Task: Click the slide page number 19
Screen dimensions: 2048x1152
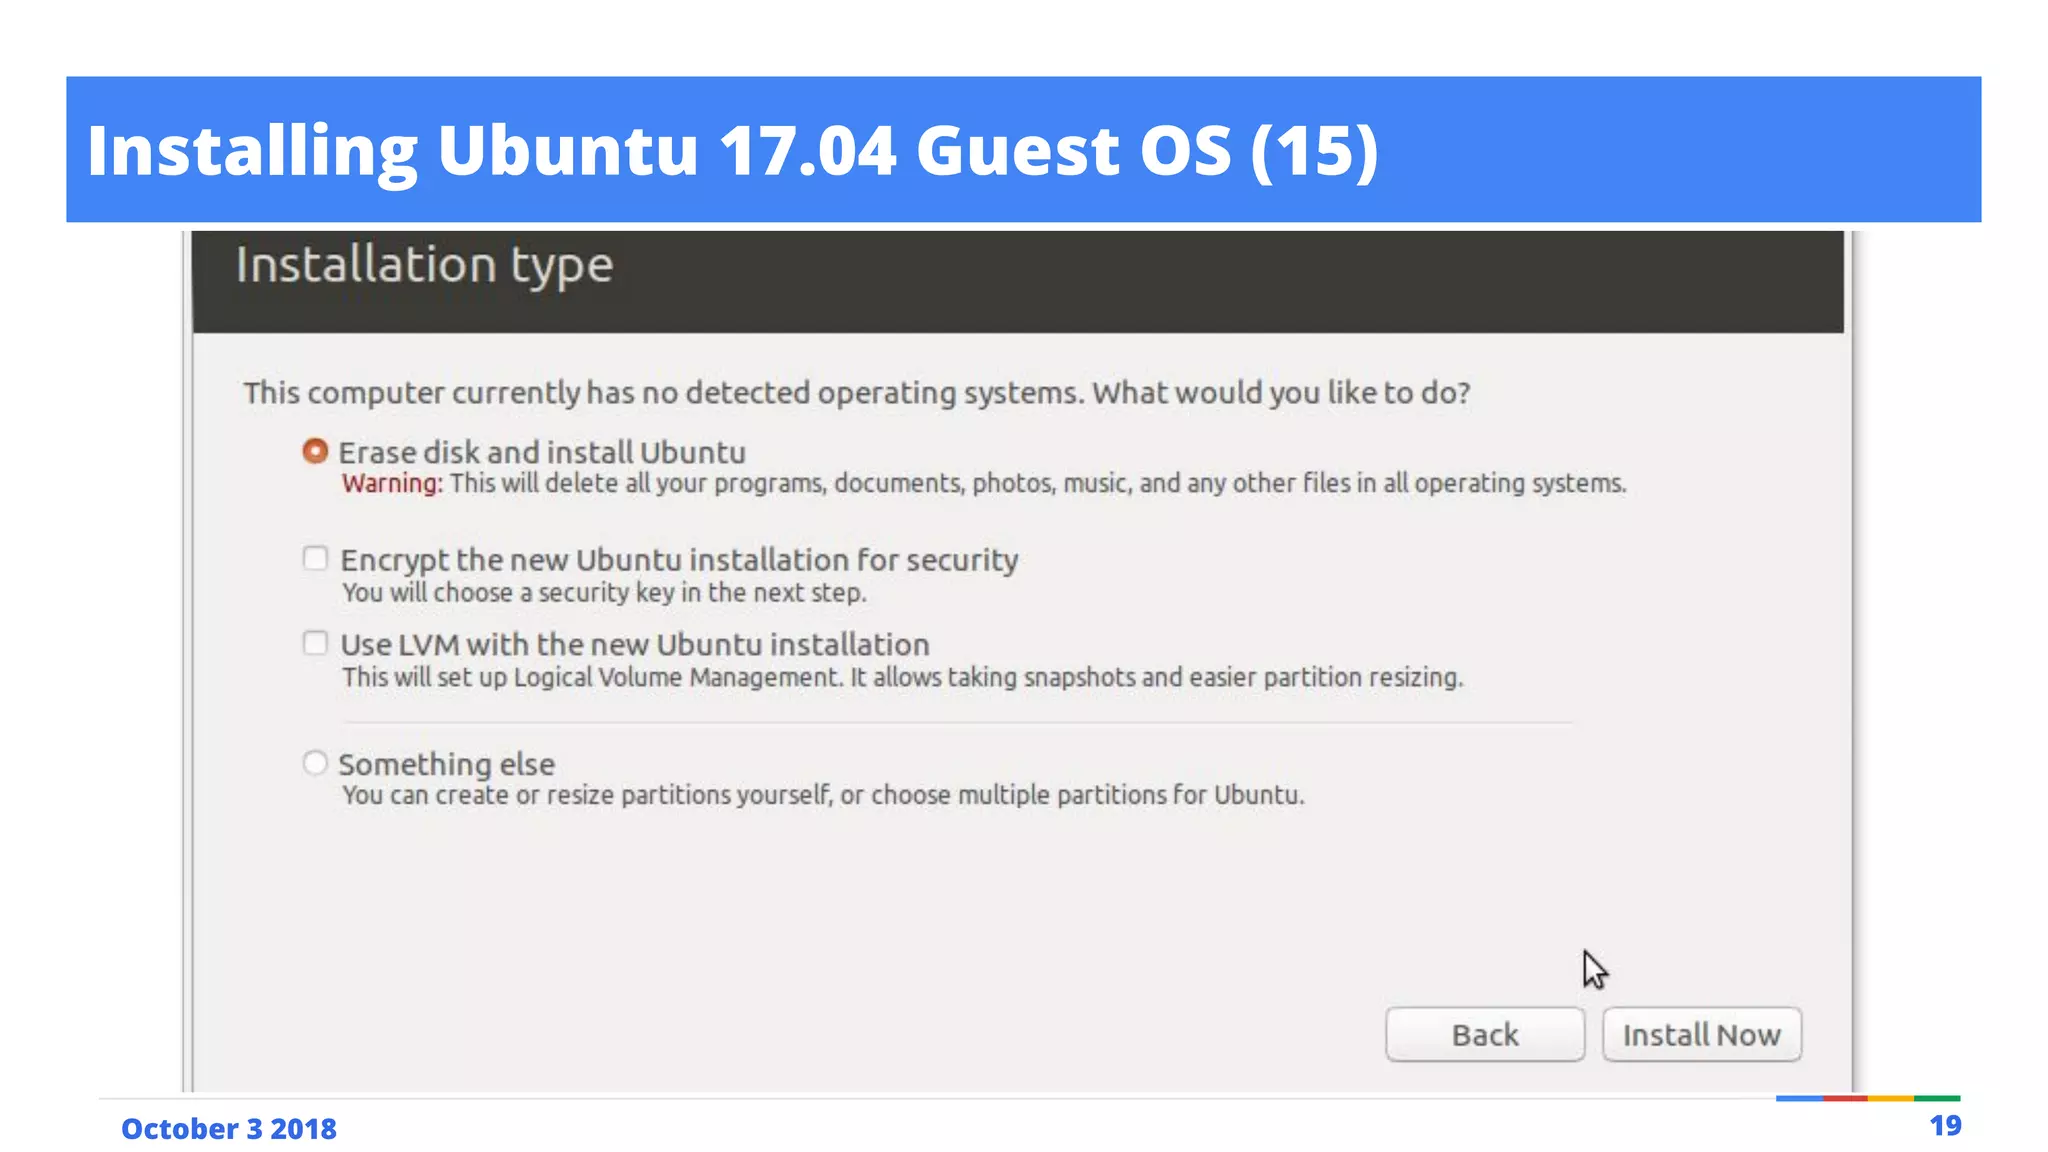Action: pyautogui.click(x=1945, y=1126)
